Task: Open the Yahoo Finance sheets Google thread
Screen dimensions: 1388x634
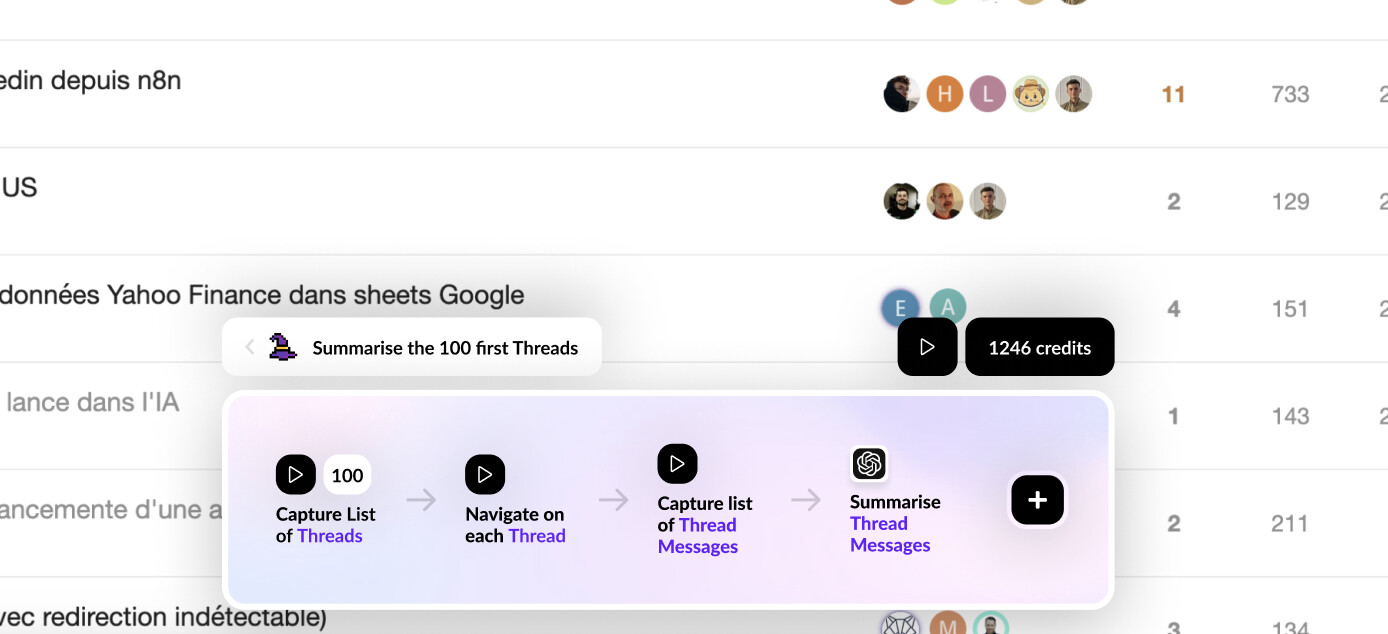Action: pyautogui.click(x=262, y=295)
